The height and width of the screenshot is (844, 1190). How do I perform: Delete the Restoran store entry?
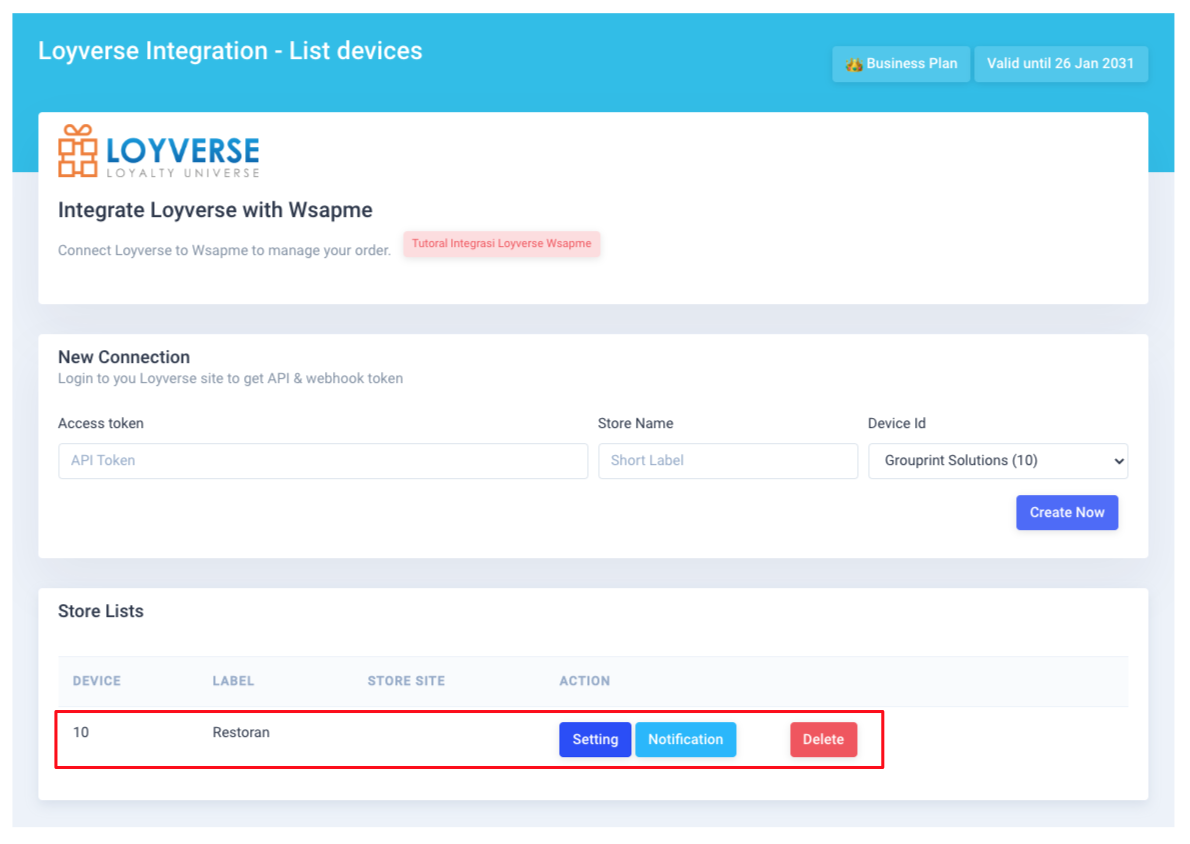click(x=823, y=739)
